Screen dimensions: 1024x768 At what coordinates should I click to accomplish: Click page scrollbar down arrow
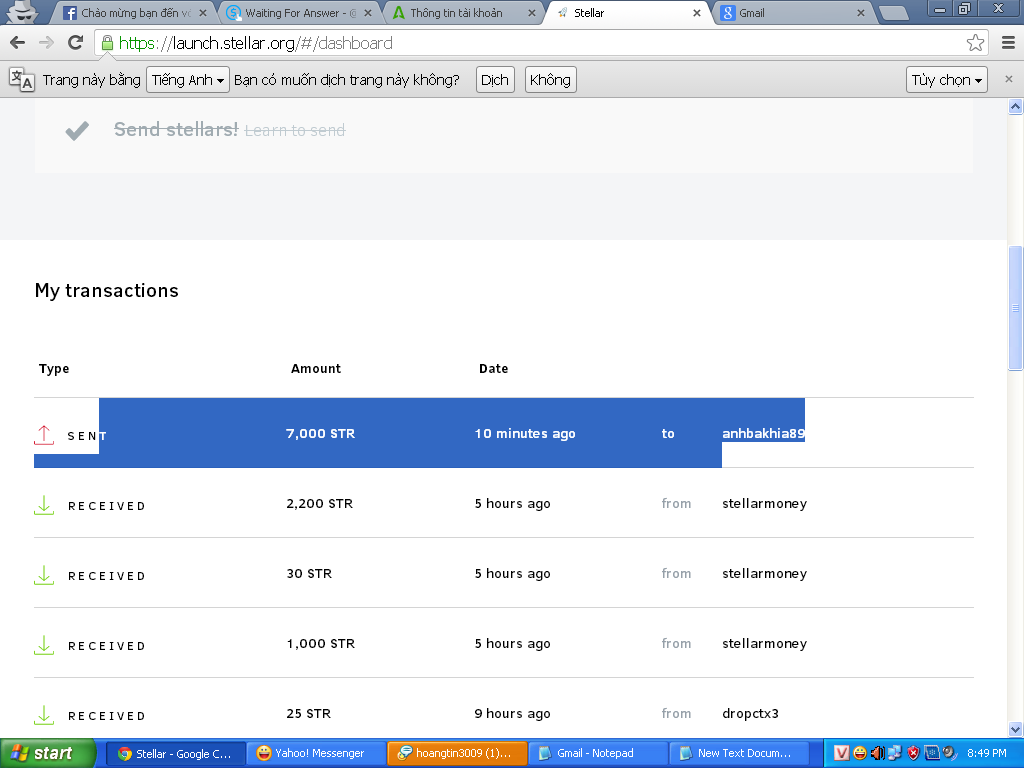click(1015, 729)
